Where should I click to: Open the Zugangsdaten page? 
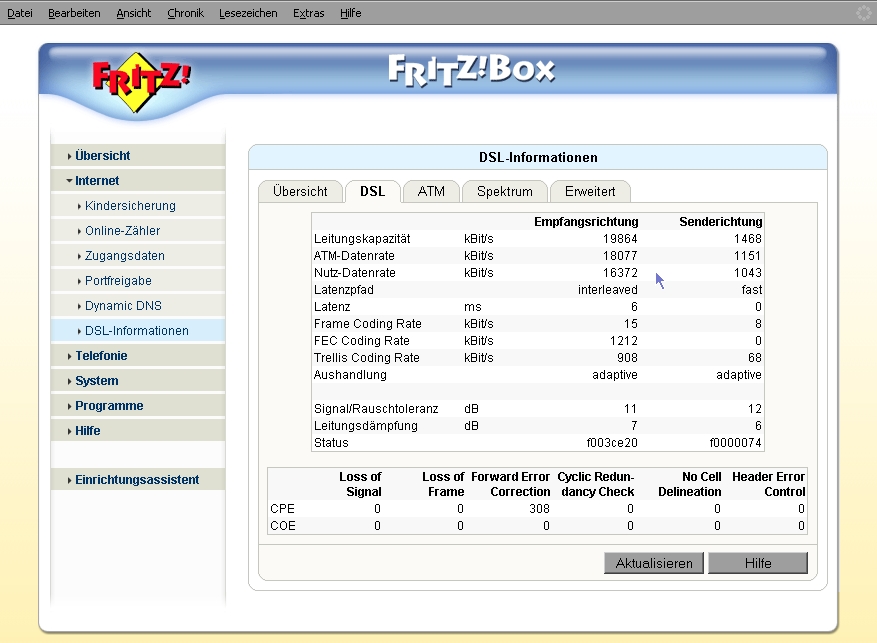138,256
